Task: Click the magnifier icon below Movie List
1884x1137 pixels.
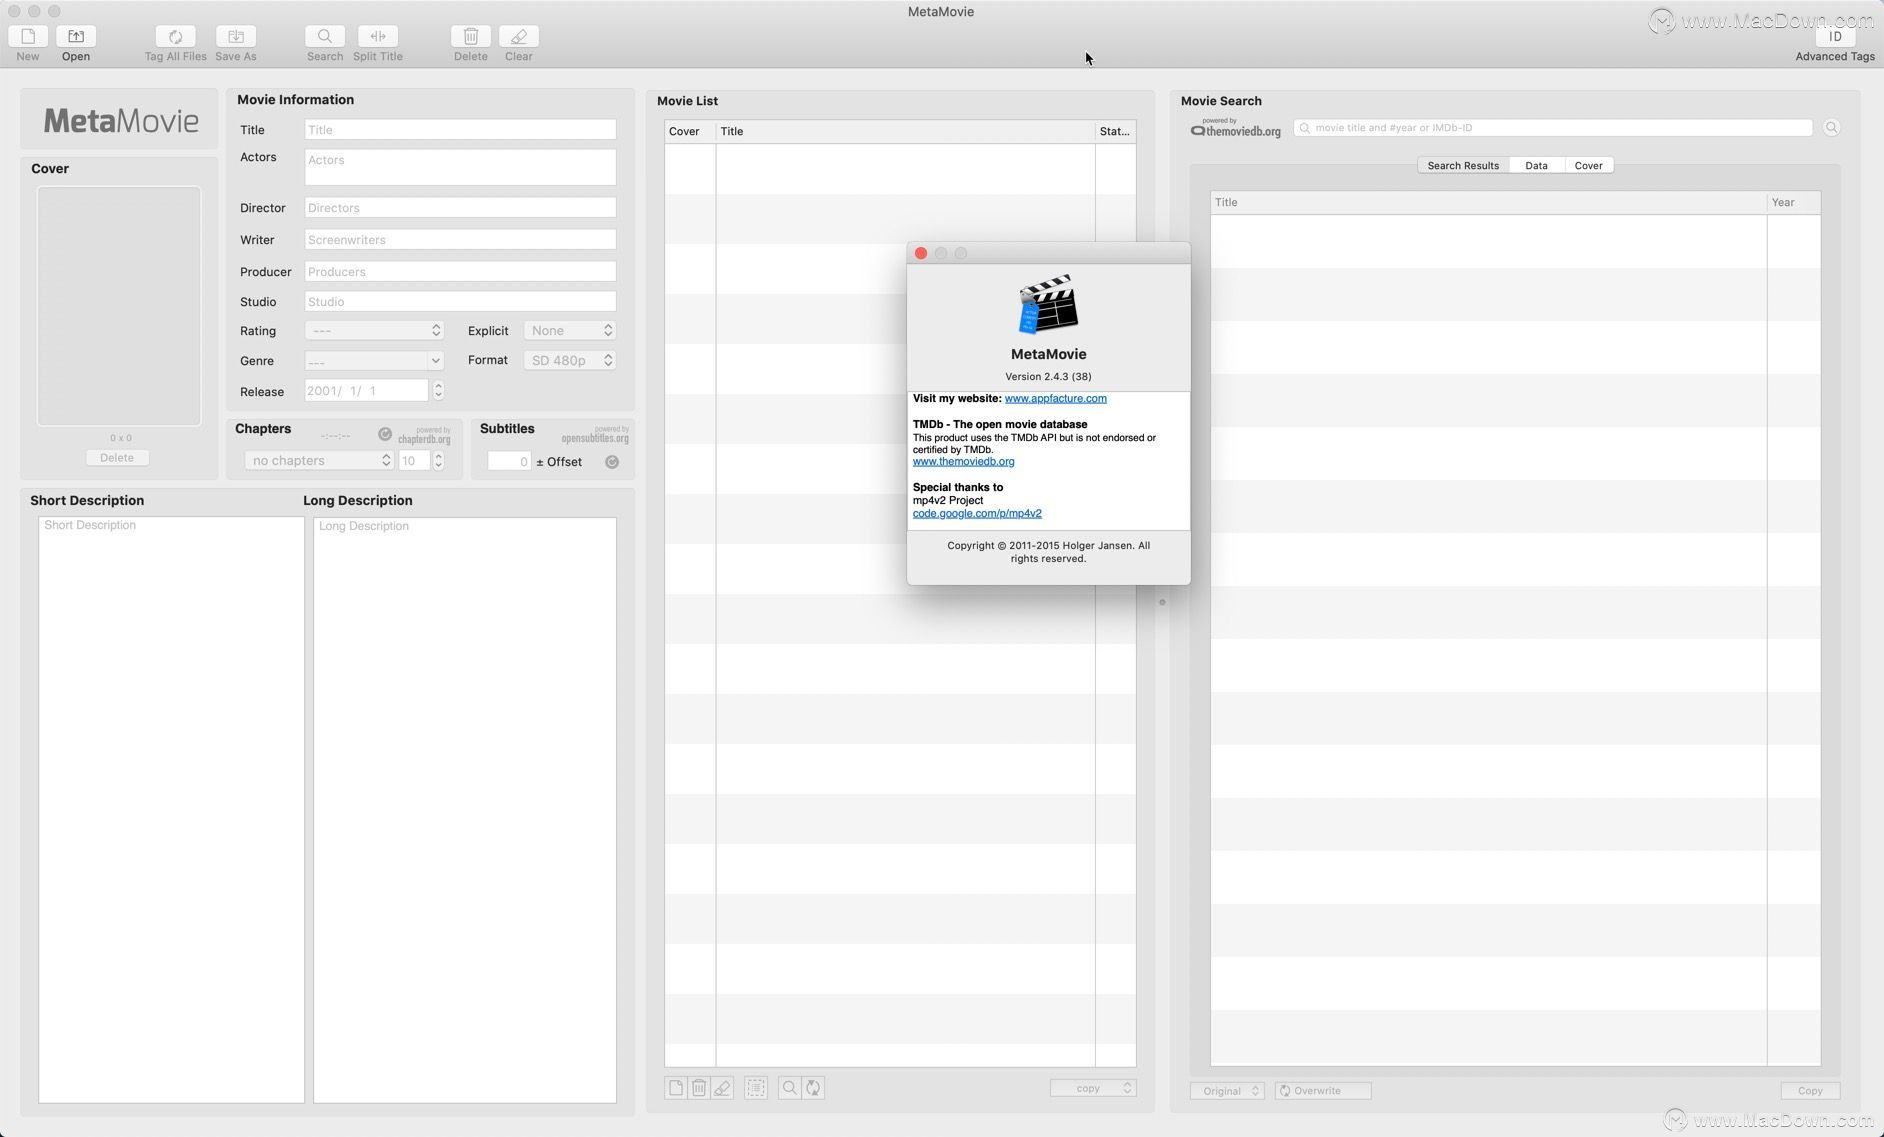Action: [790, 1088]
